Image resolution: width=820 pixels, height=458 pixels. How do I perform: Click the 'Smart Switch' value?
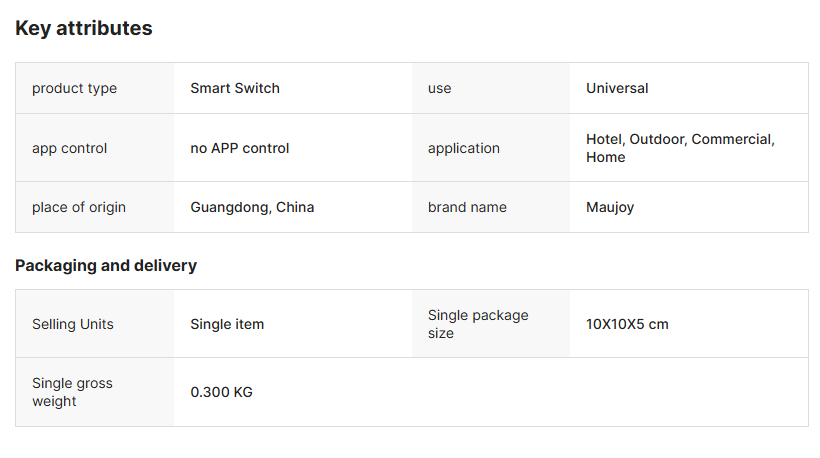tap(235, 88)
